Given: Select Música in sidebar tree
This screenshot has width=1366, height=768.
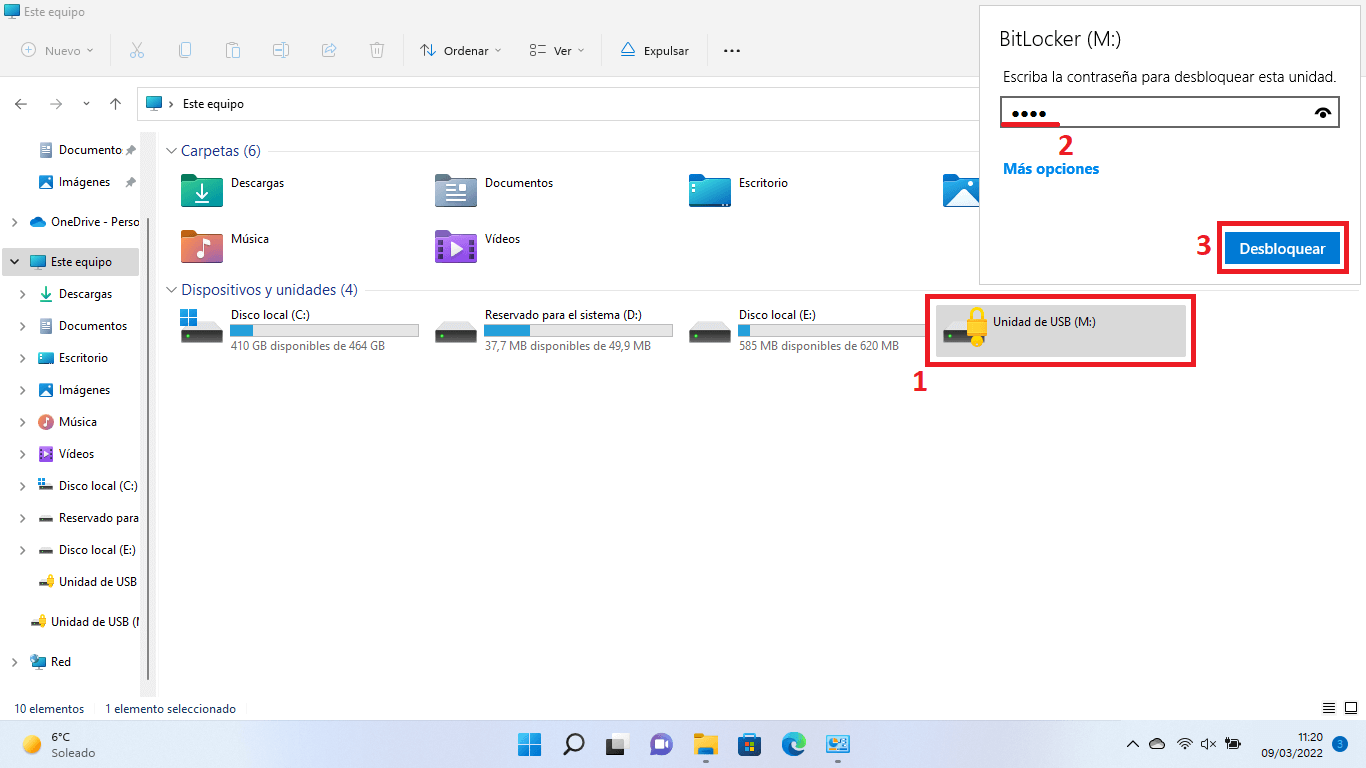Looking at the screenshot, I should [77, 422].
